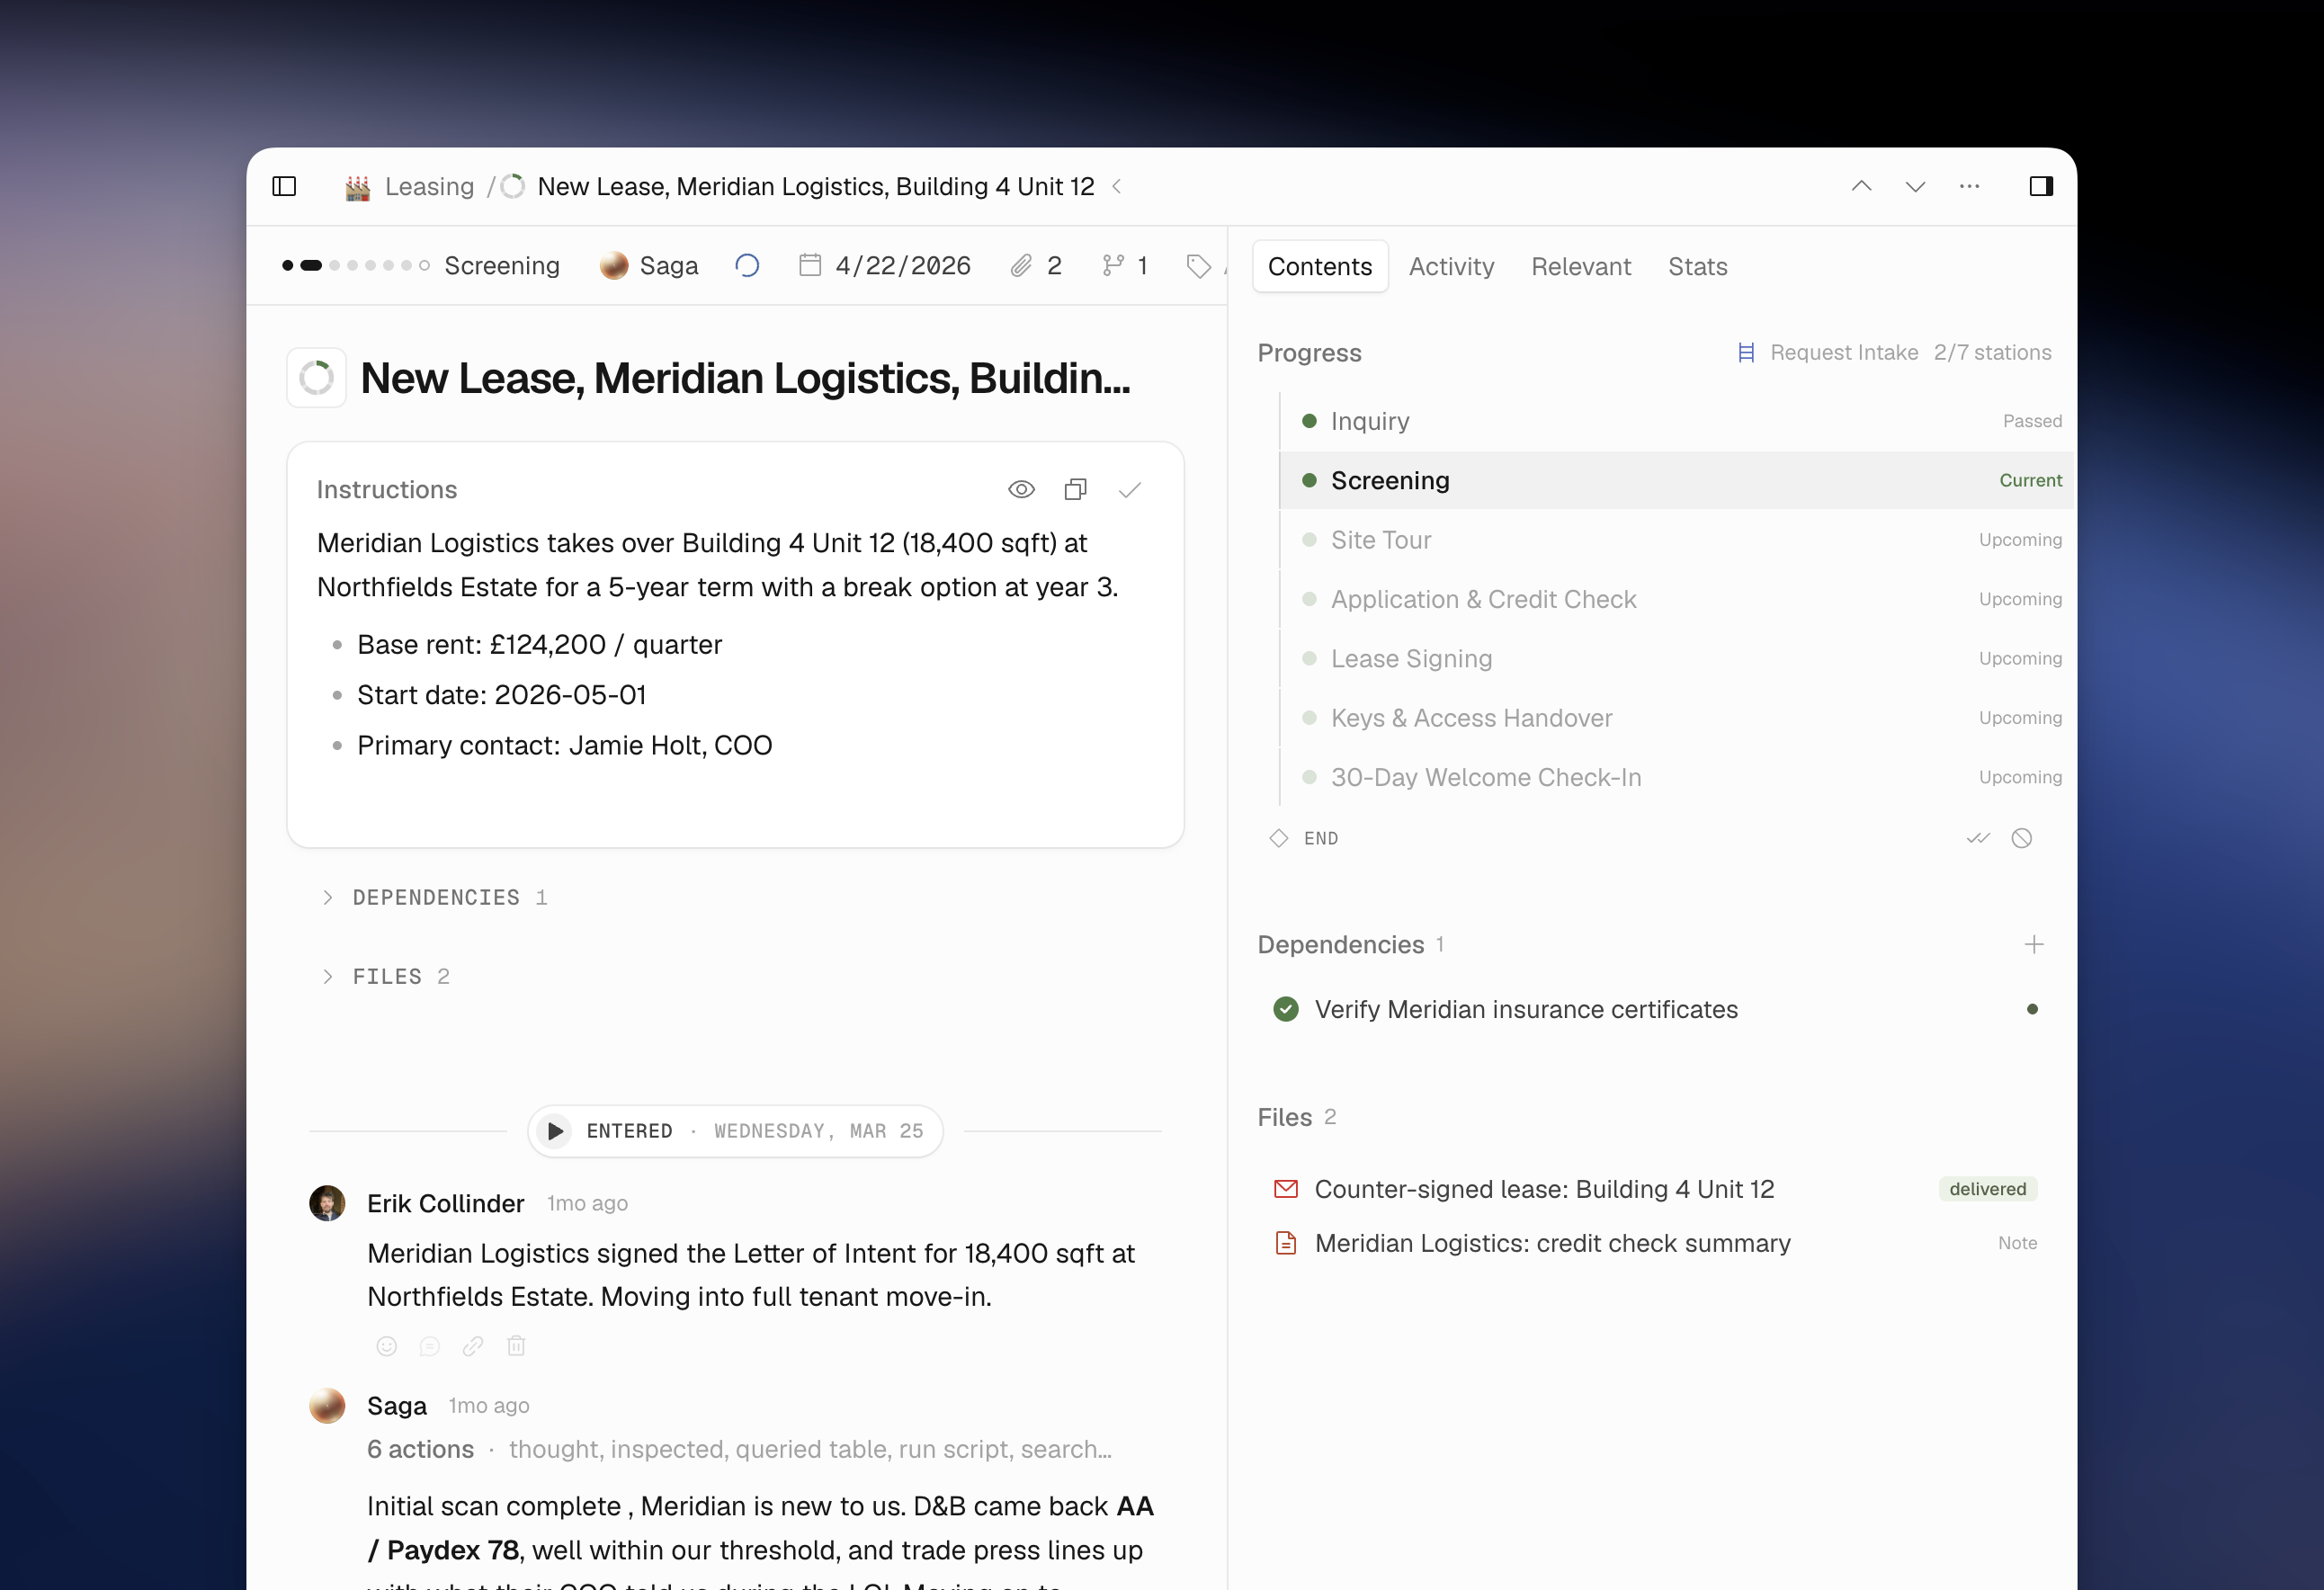Switch to the Contents tab

pos(1320,266)
